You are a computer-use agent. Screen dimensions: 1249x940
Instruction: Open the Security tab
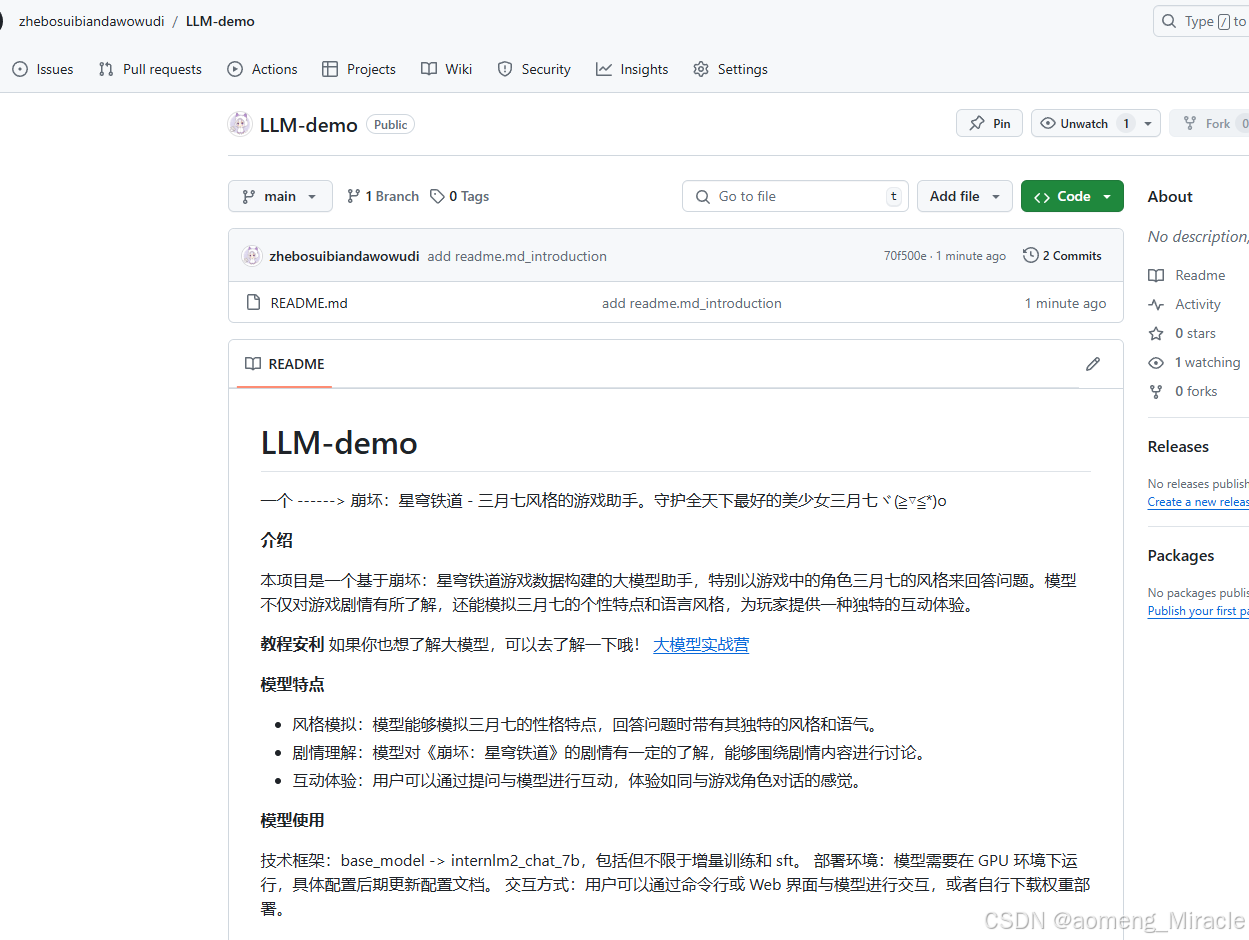coord(534,69)
